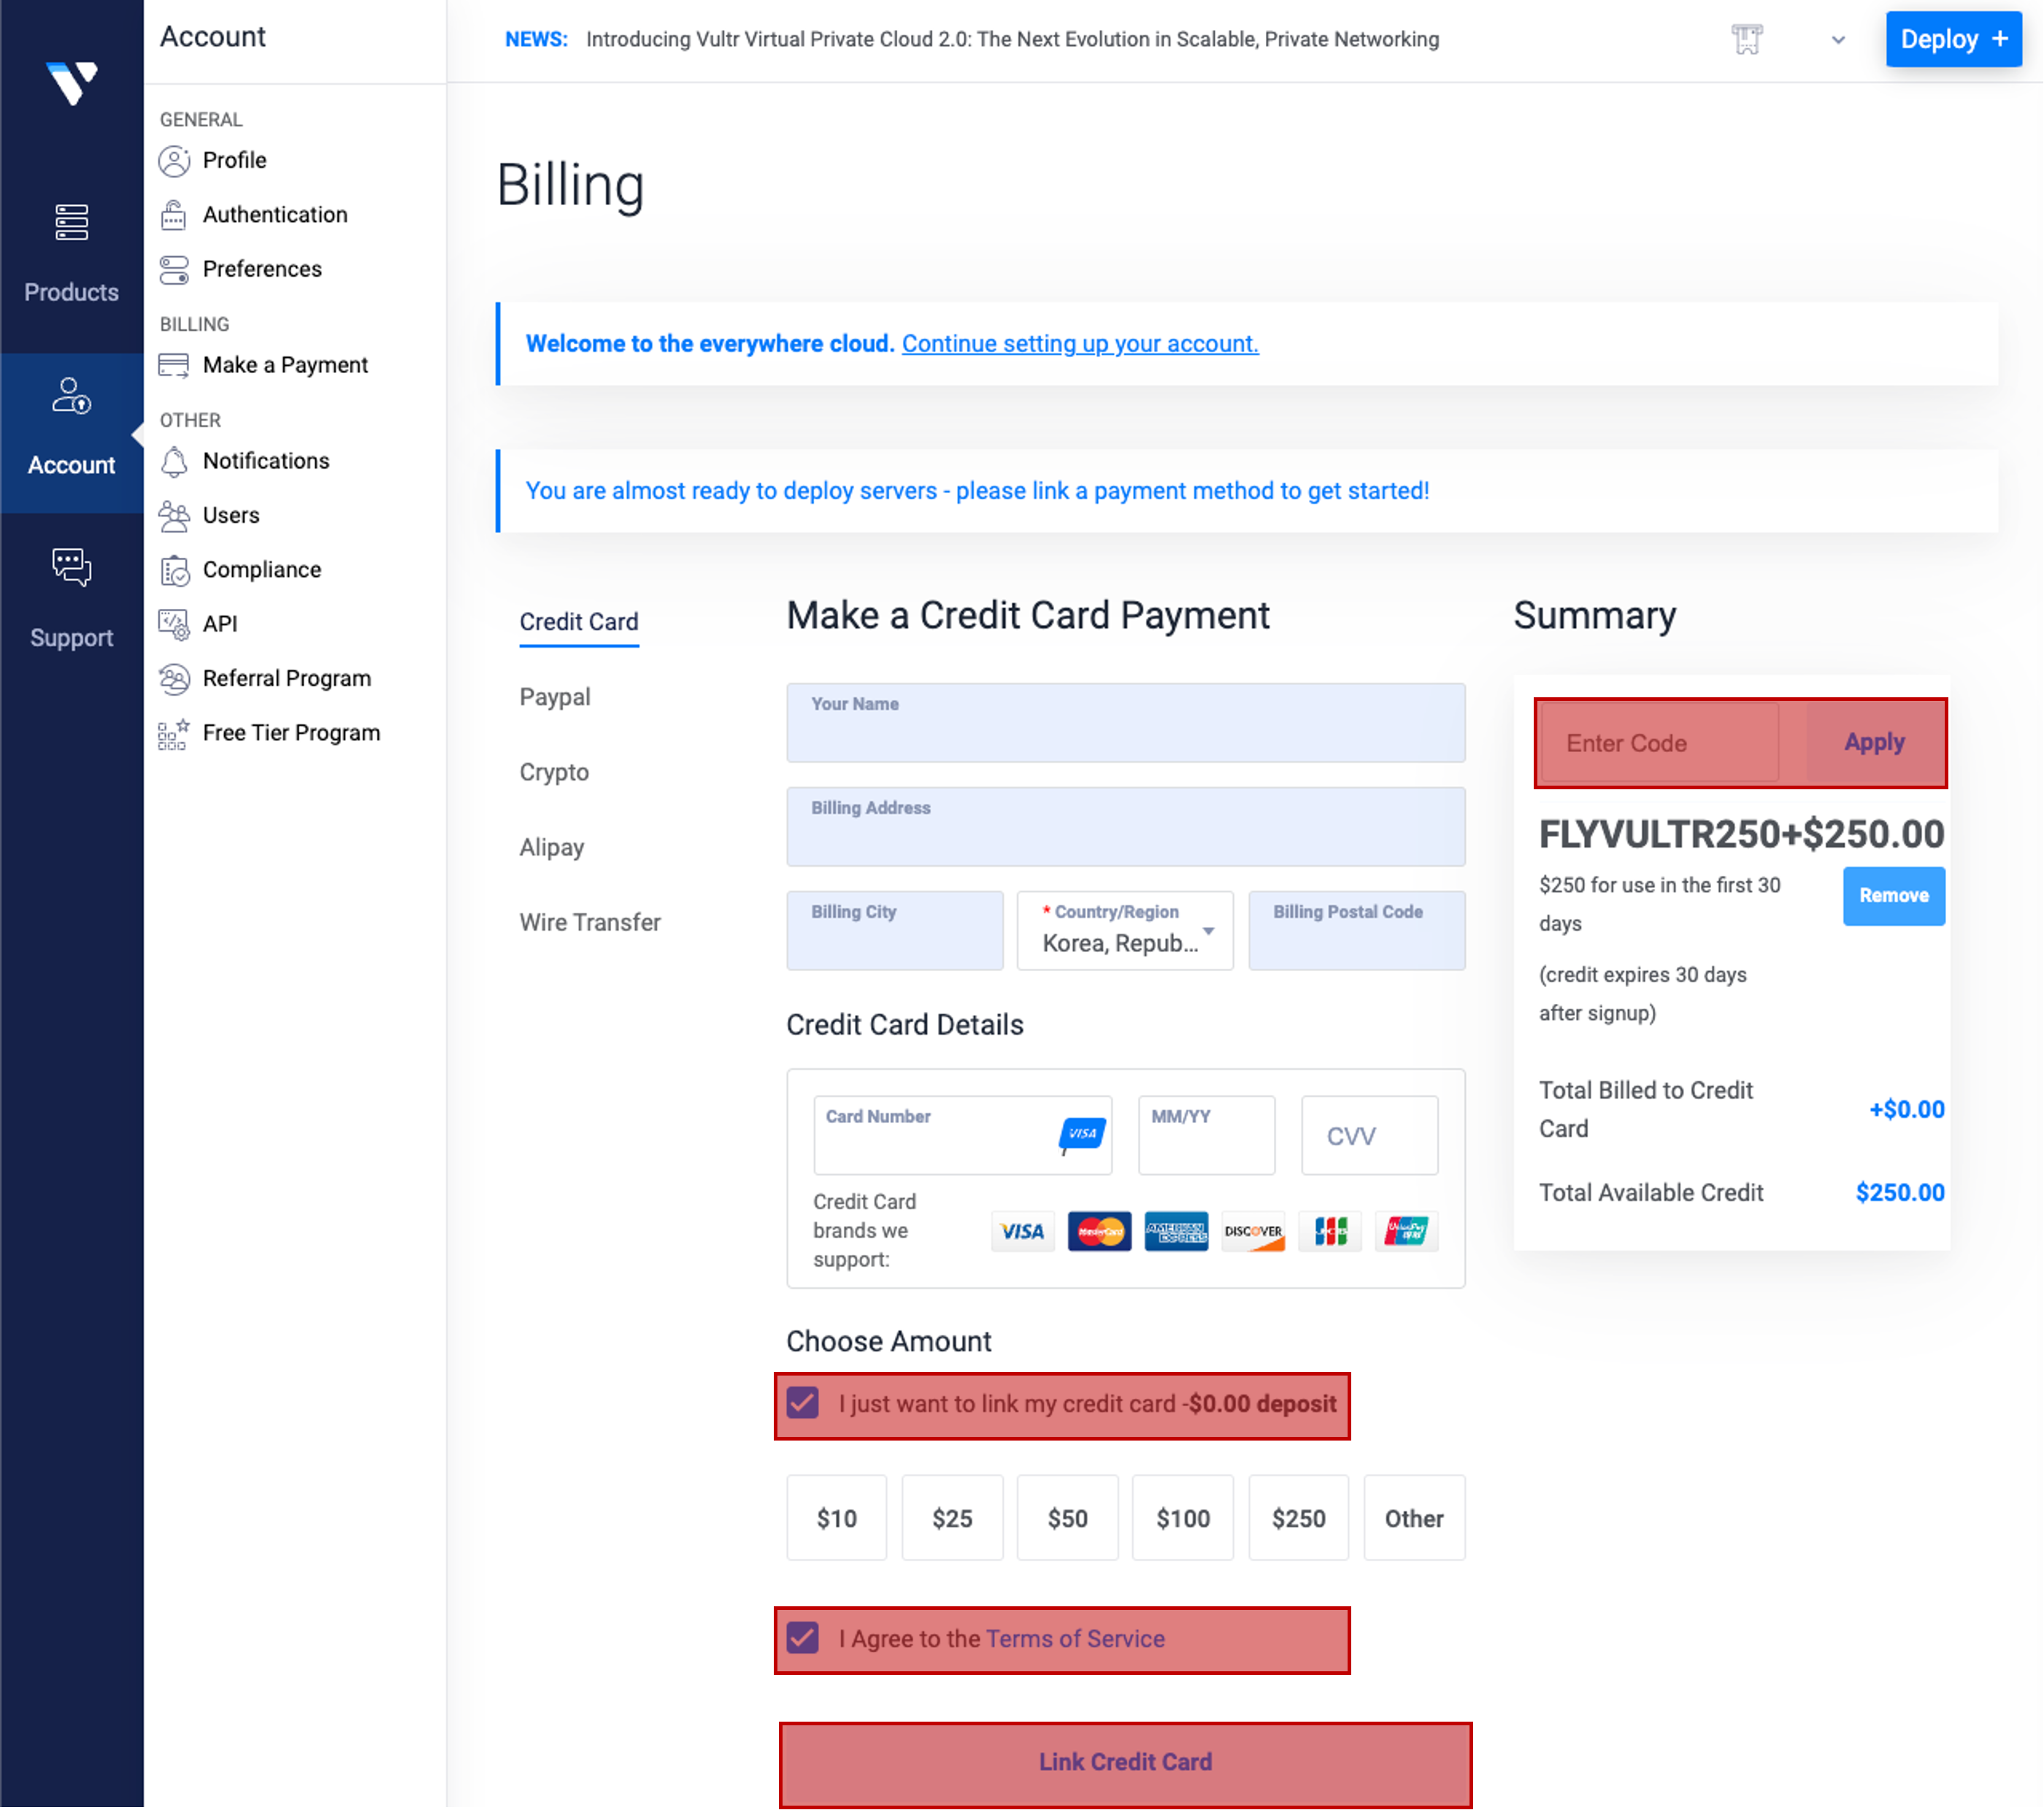The width and height of the screenshot is (2044, 1810).
Task: Open the API sidebar icon
Action: pyautogui.click(x=174, y=624)
